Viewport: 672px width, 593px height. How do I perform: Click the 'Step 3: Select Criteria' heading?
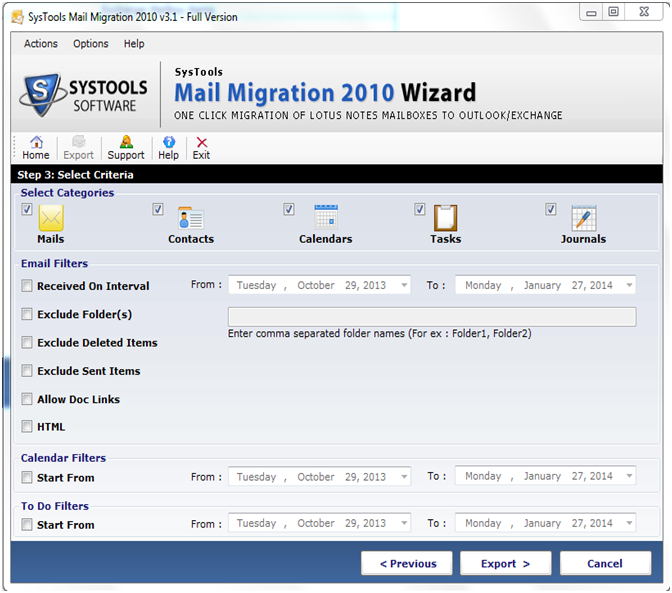75,175
